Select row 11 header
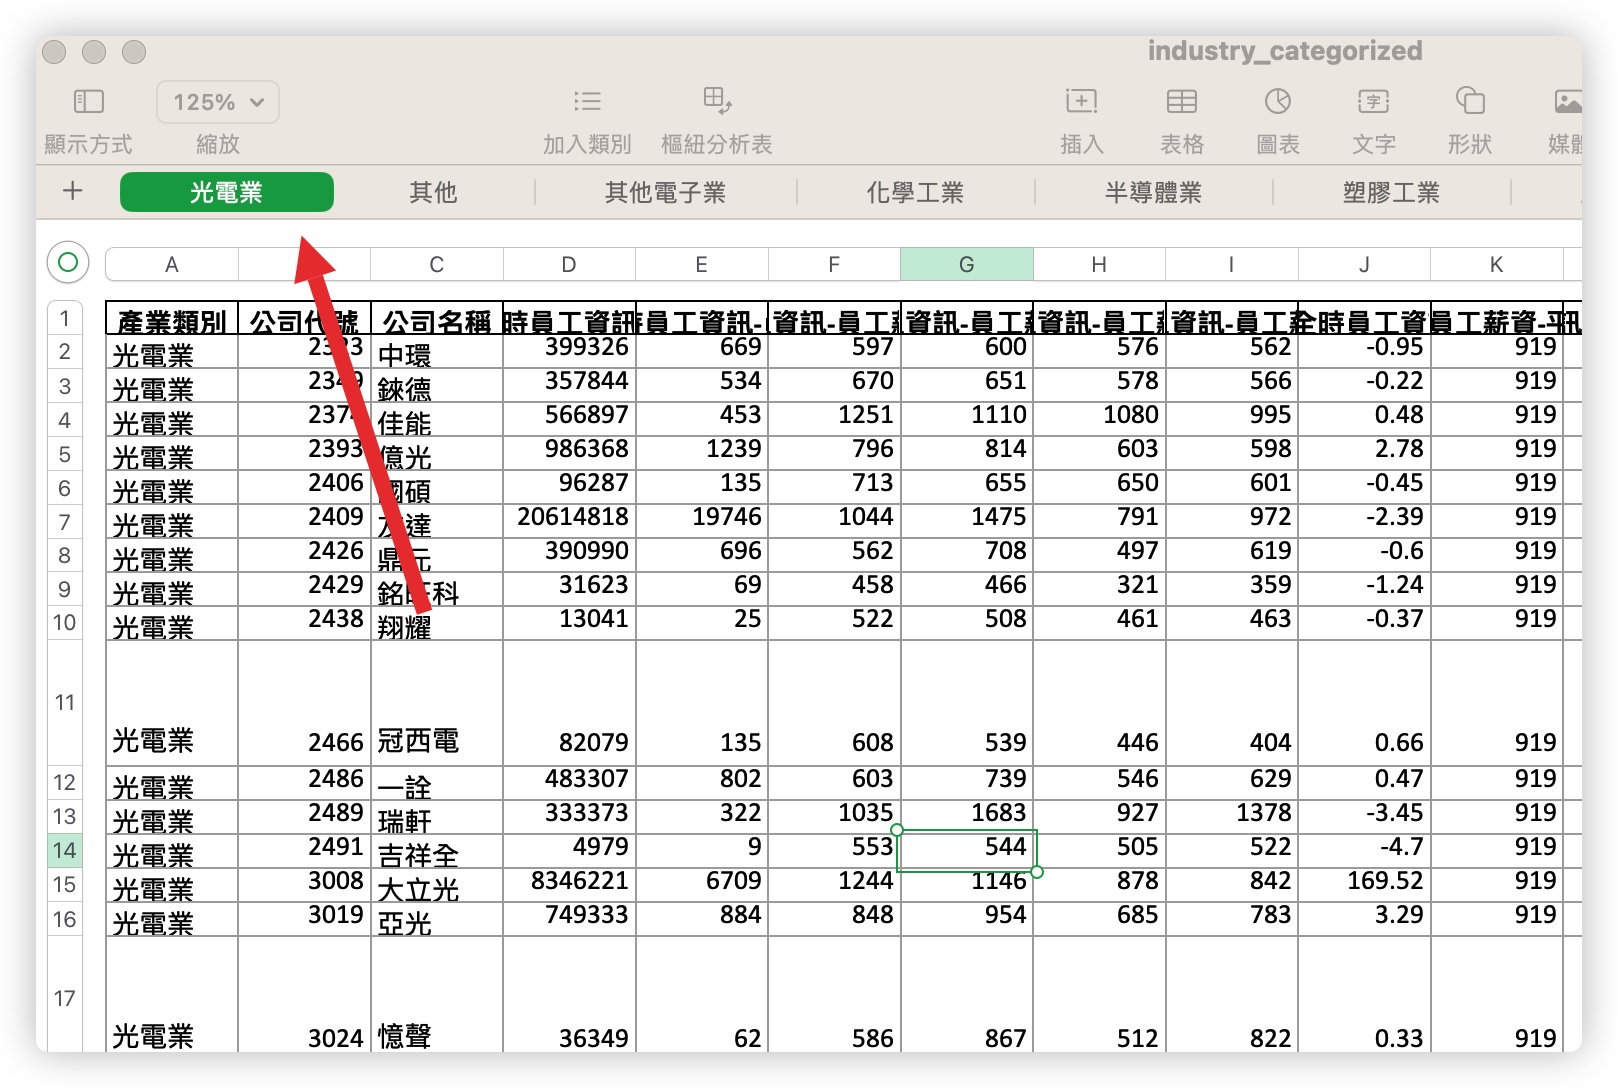Image resolution: width=1618 pixels, height=1088 pixels. (65, 703)
